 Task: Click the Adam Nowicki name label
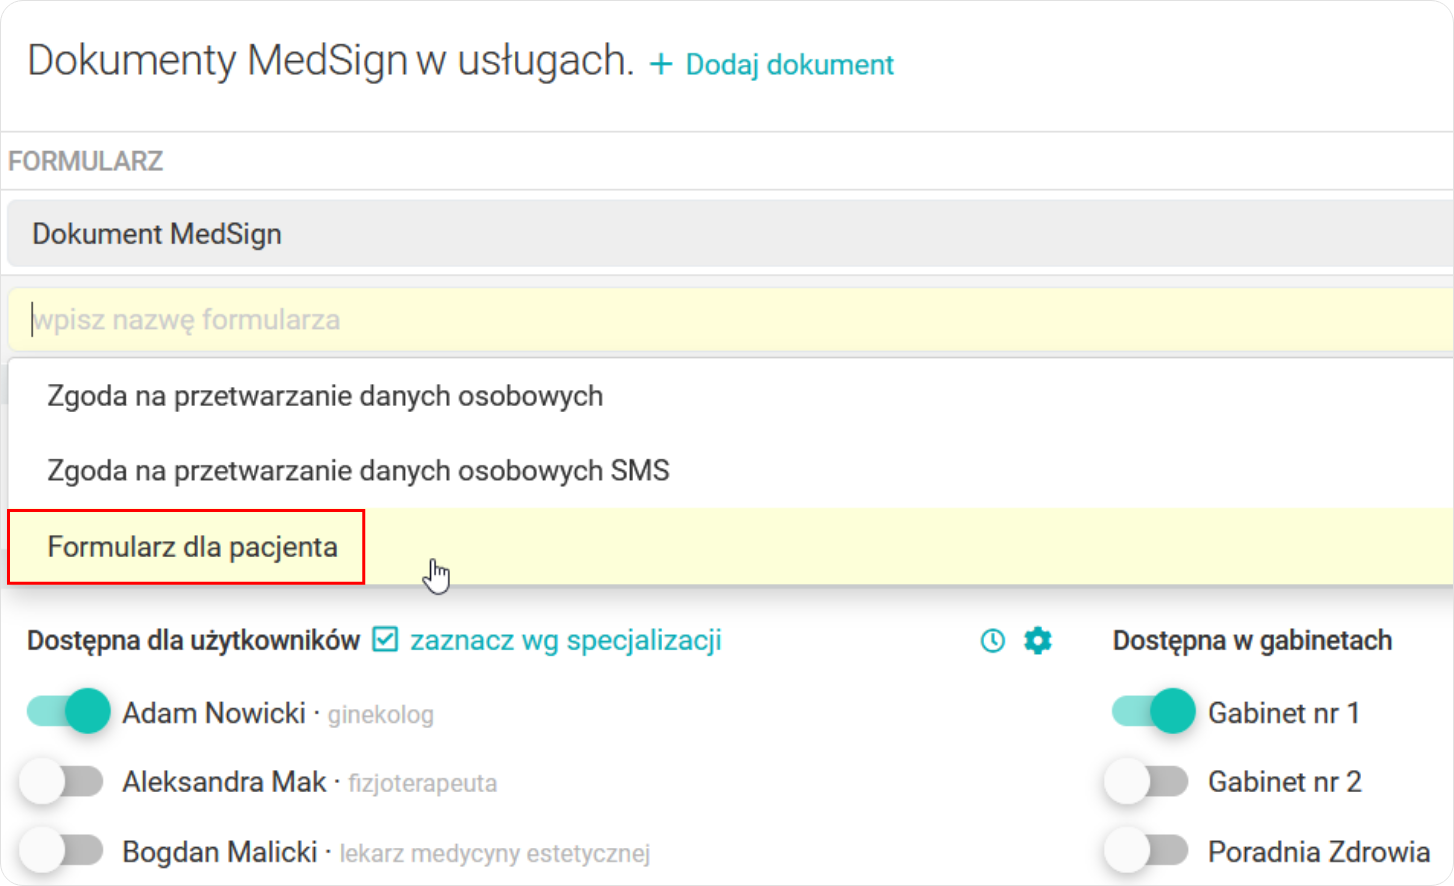tap(214, 713)
